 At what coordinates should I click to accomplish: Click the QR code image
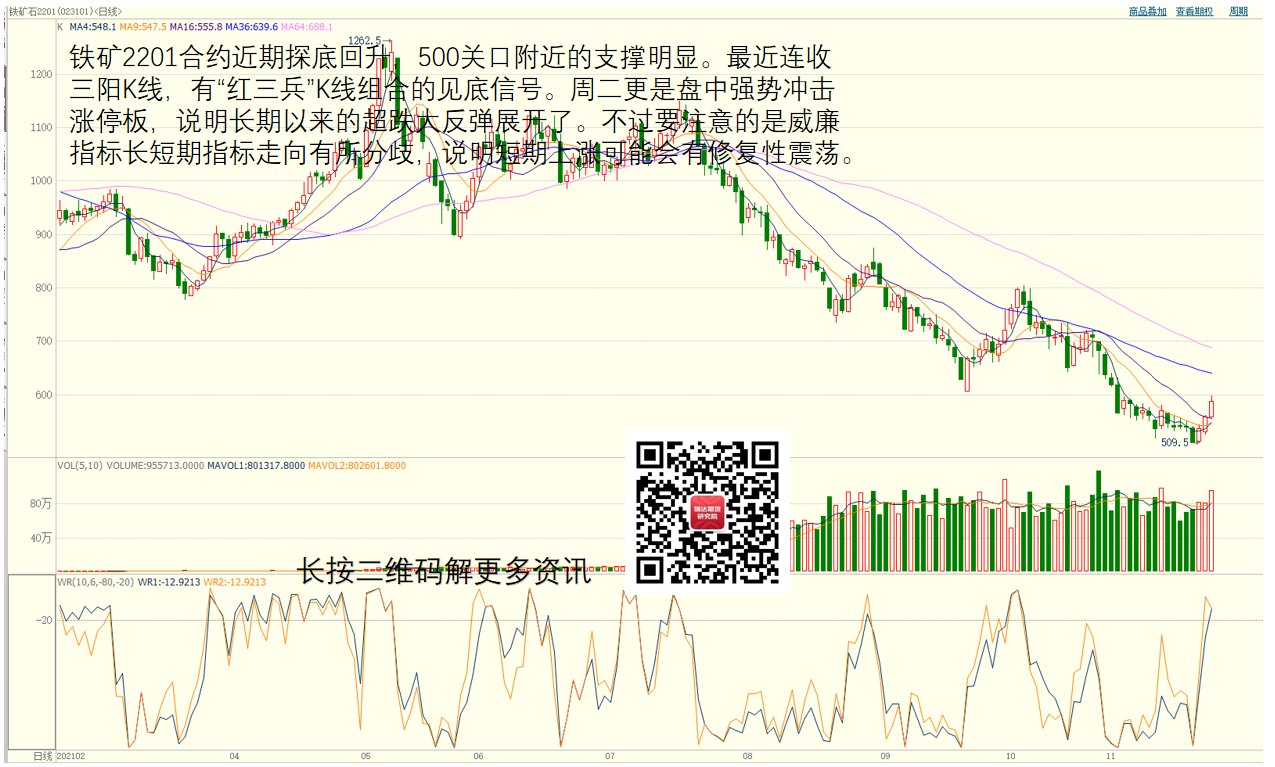[x=708, y=513]
